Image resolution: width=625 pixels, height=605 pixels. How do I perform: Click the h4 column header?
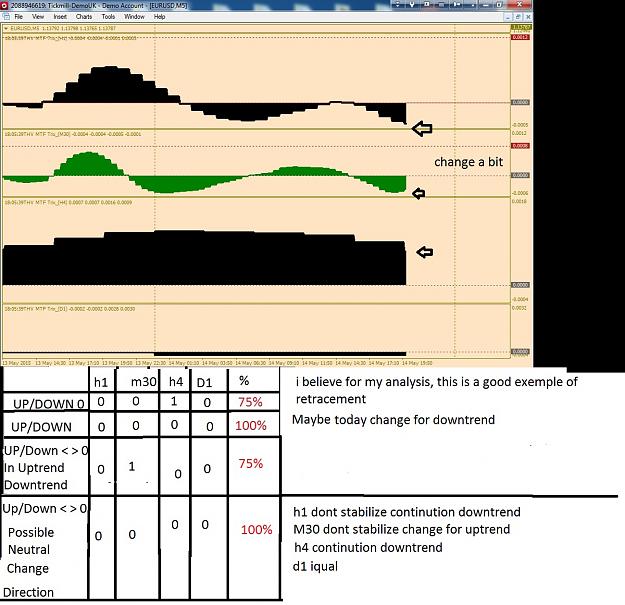tap(176, 382)
